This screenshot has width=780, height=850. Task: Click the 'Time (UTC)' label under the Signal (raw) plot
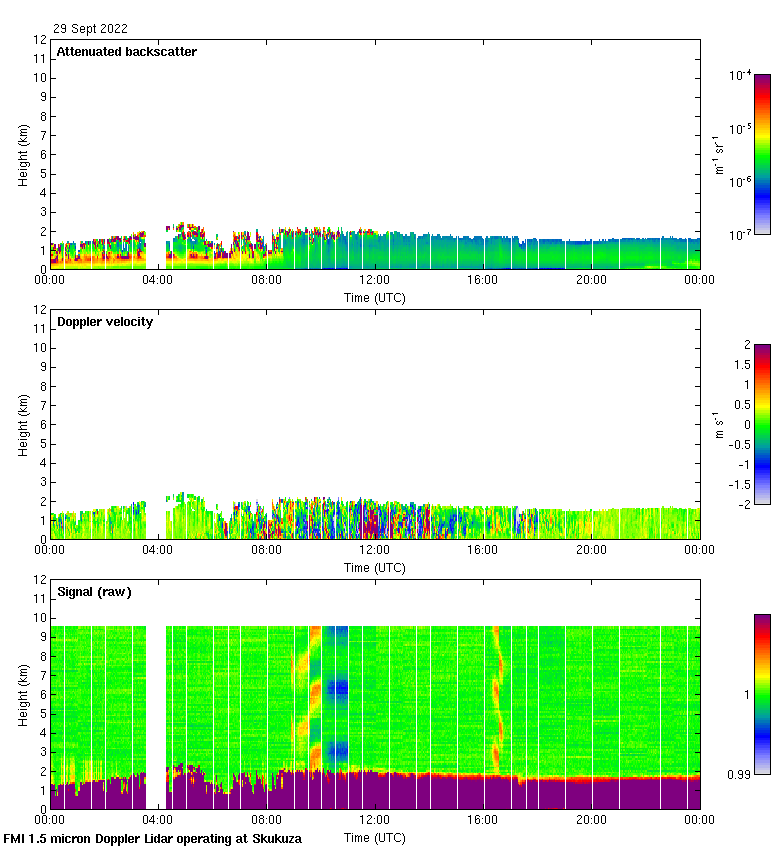(375, 837)
